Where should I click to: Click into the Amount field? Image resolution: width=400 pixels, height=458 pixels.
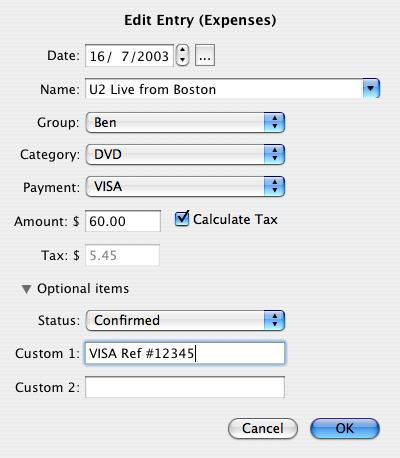tap(123, 221)
